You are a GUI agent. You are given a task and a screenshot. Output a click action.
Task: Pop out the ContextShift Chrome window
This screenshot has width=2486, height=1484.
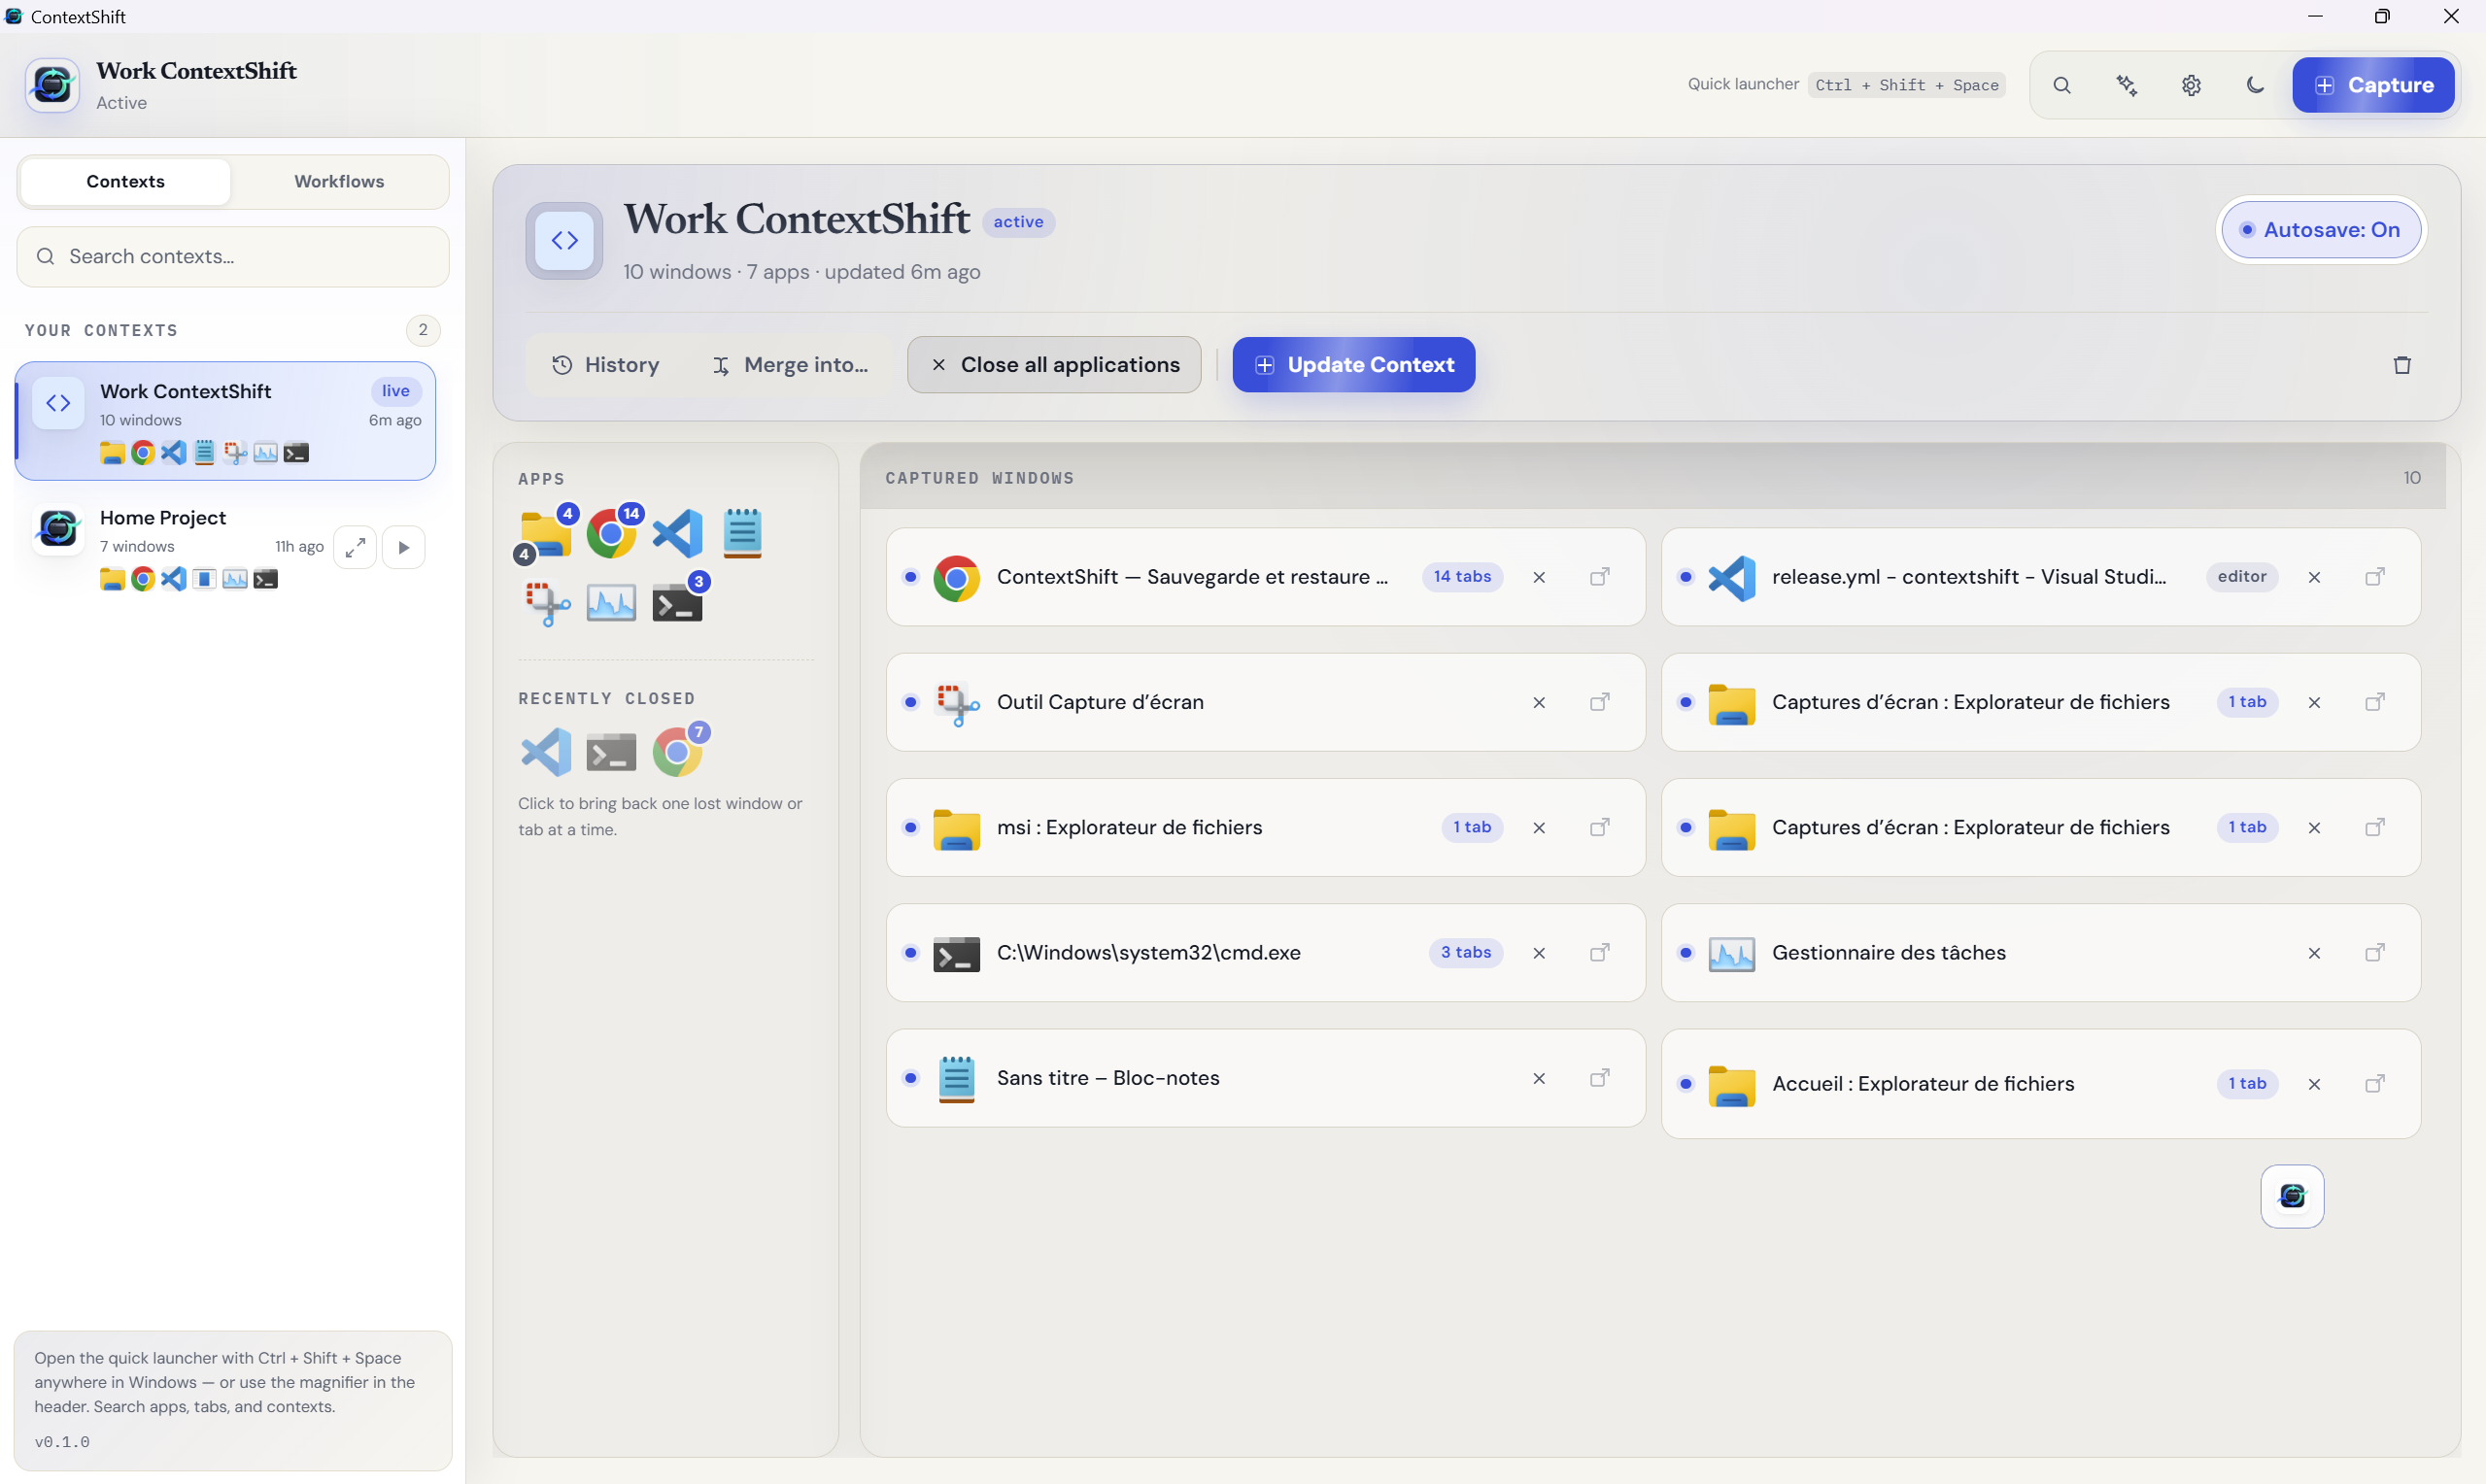[1600, 577]
